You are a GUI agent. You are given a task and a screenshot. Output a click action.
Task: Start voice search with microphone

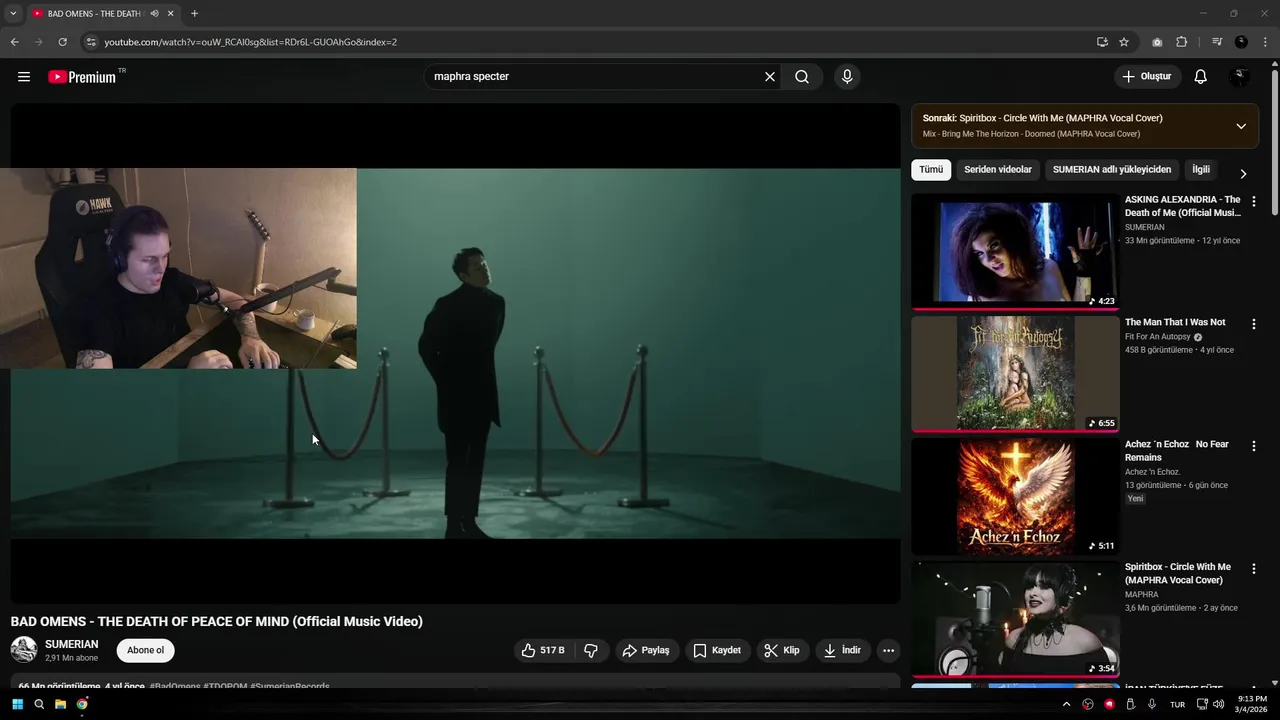tap(847, 77)
